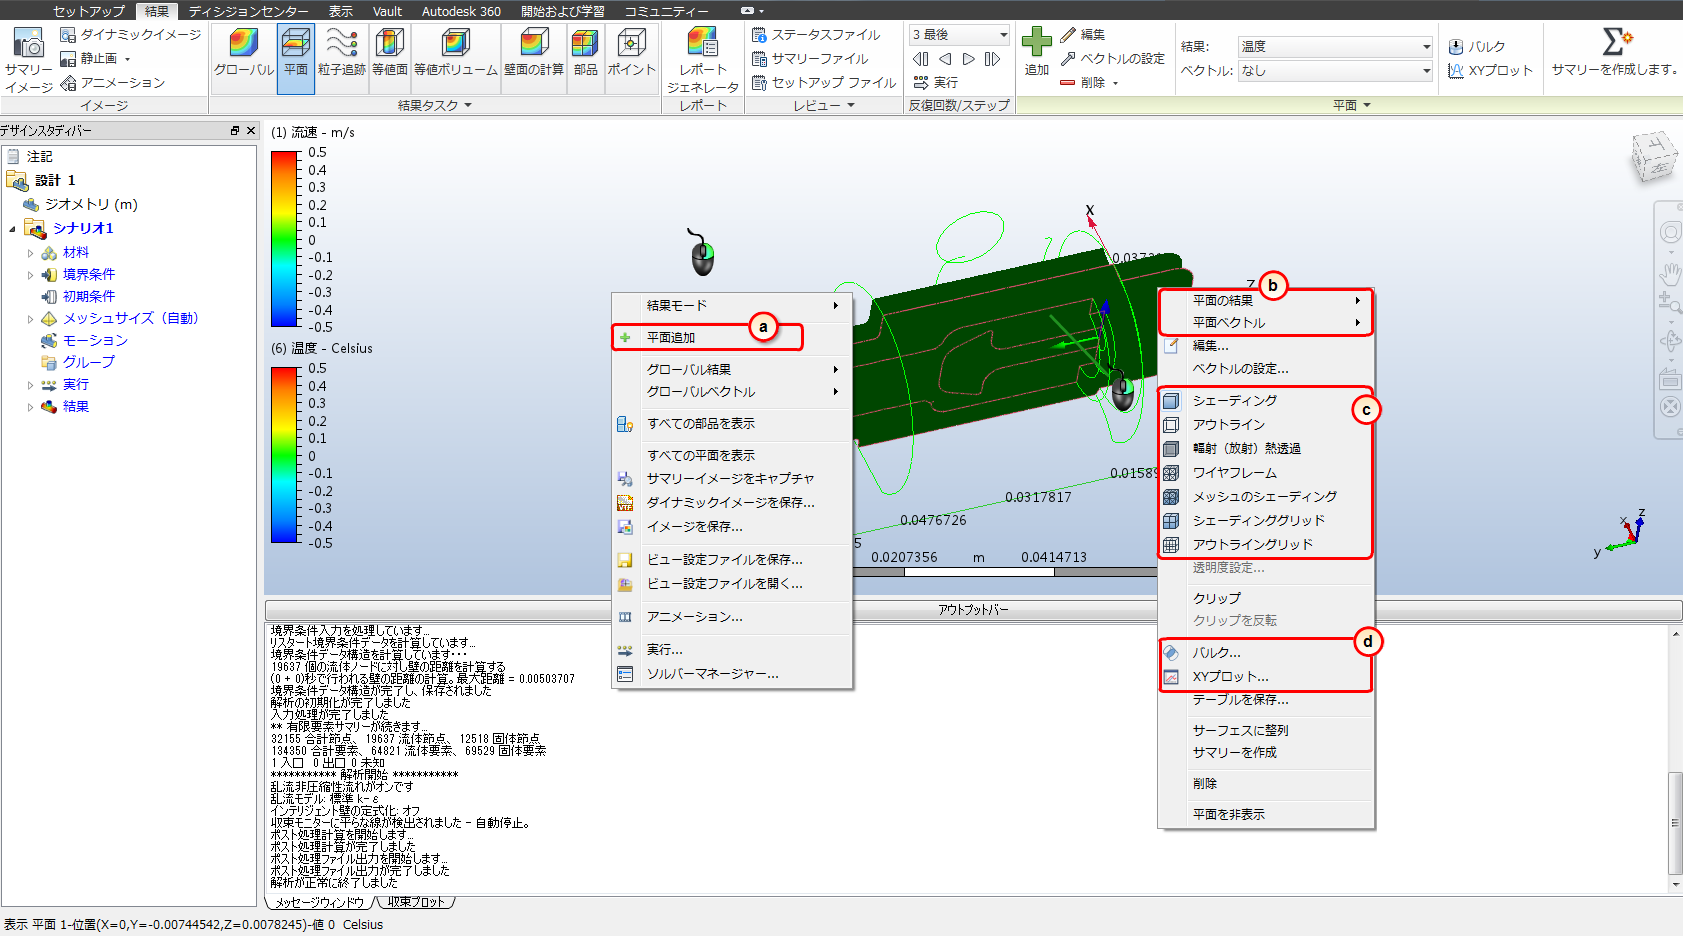Open the 平面の結果 submenu

(1266, 301)
